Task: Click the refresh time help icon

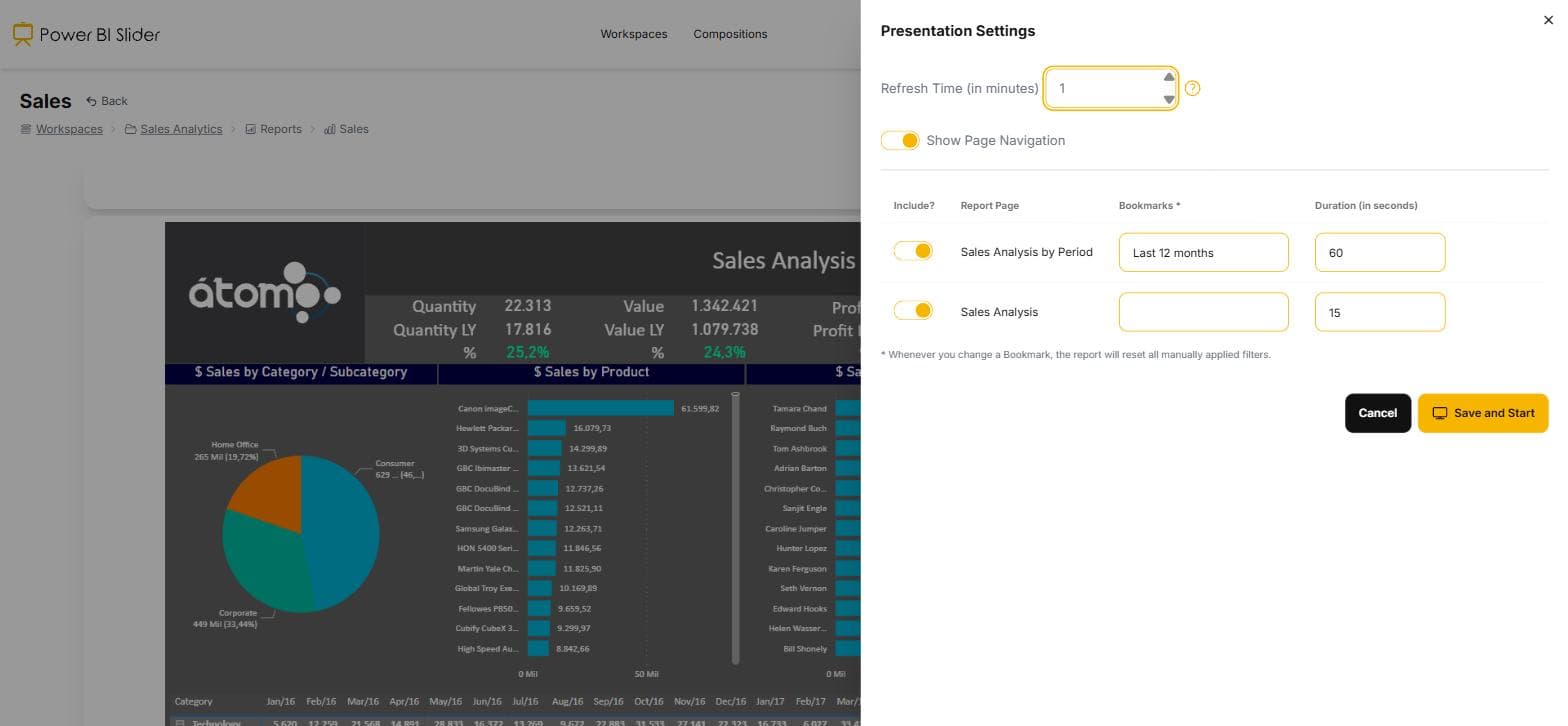Action: [1192, 88]
